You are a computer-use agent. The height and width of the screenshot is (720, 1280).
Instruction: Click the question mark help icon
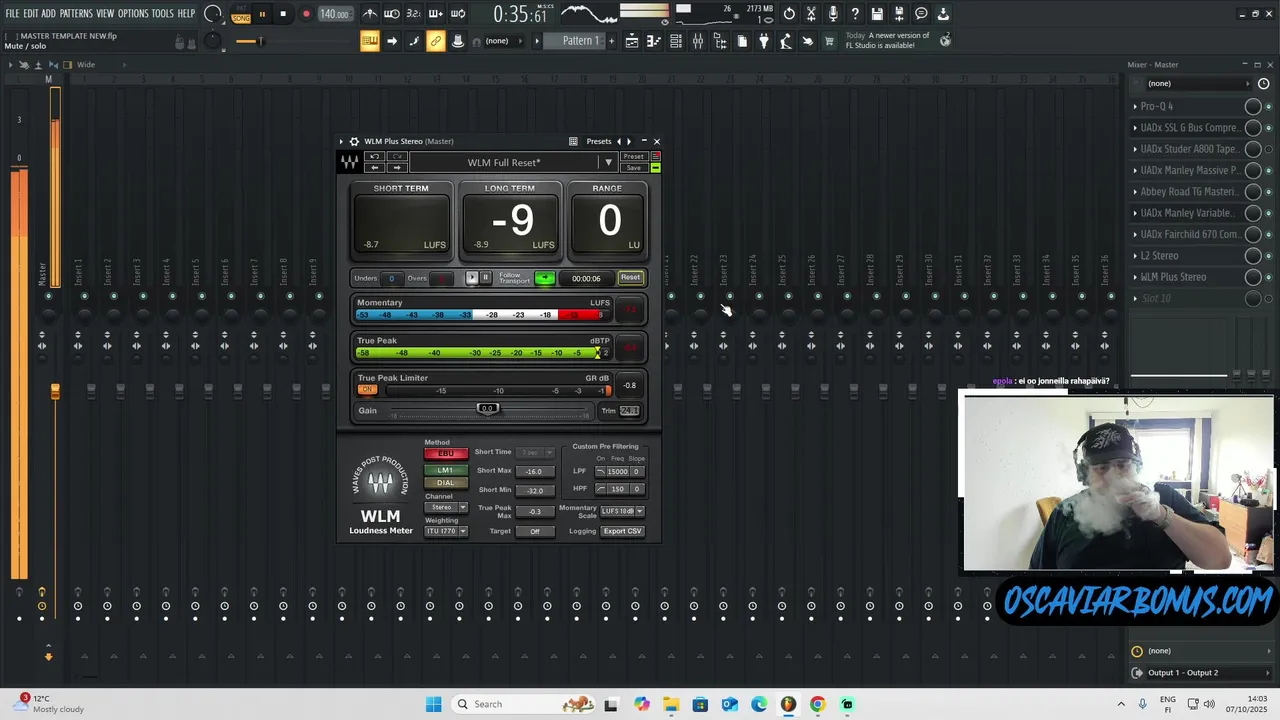[855, 14]
